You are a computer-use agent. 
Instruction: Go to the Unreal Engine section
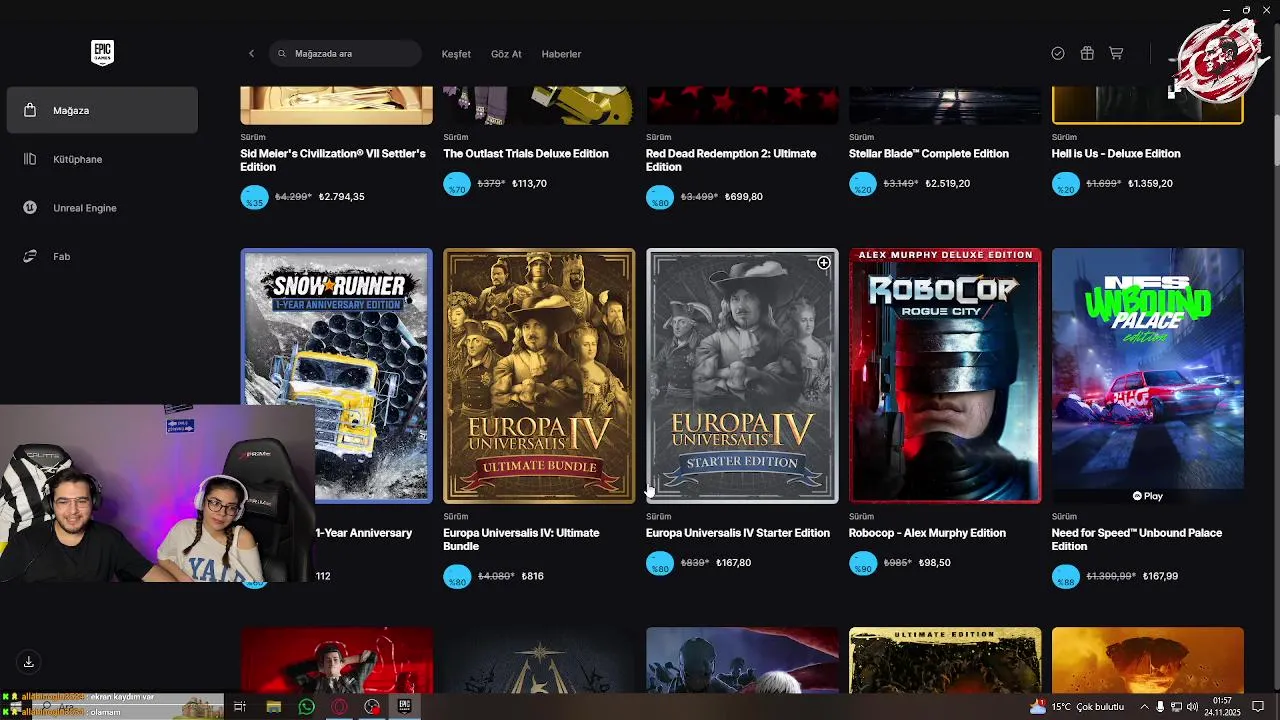pyautogui.click(x=102, y=208)
